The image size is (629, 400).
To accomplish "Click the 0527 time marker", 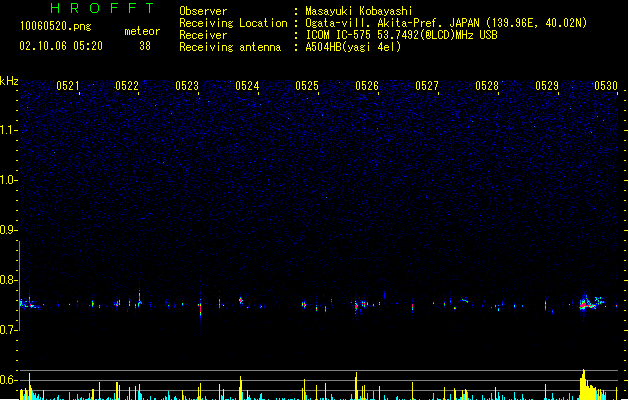I will pos(427,86).
